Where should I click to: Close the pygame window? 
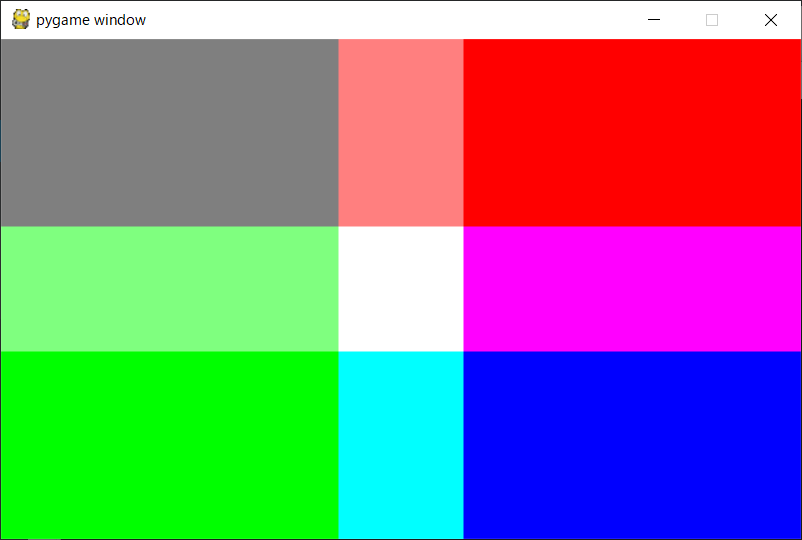[771, 20]
